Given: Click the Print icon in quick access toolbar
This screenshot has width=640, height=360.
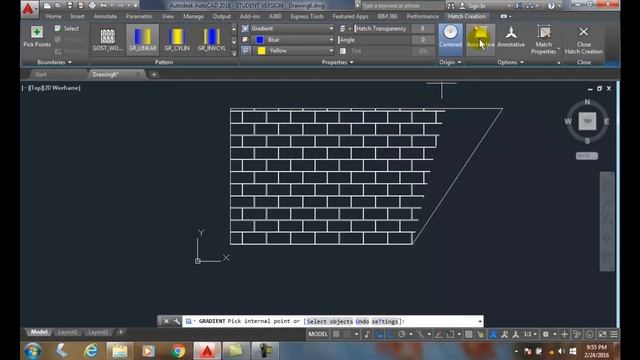Looking at the screenshot, I should pyautogui.click(x=92, y=6).
